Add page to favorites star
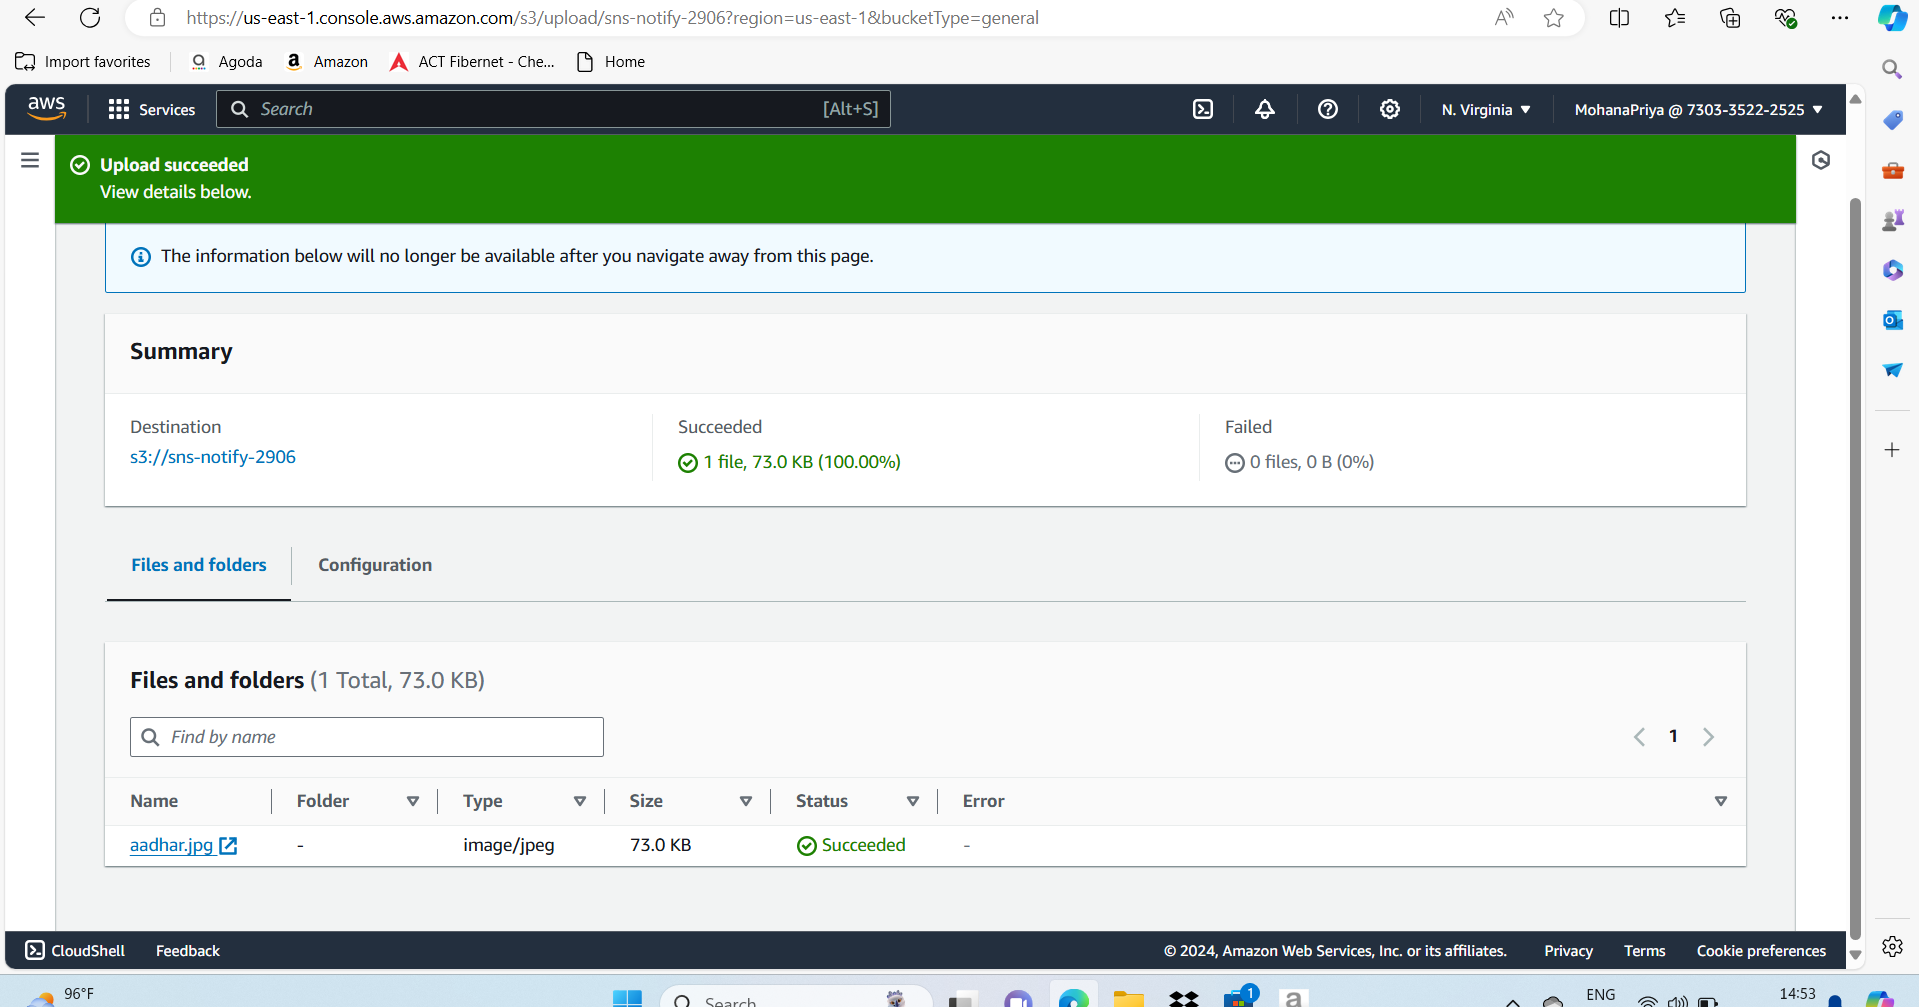This screenshot has width=1919, height=1007. 1554,18
